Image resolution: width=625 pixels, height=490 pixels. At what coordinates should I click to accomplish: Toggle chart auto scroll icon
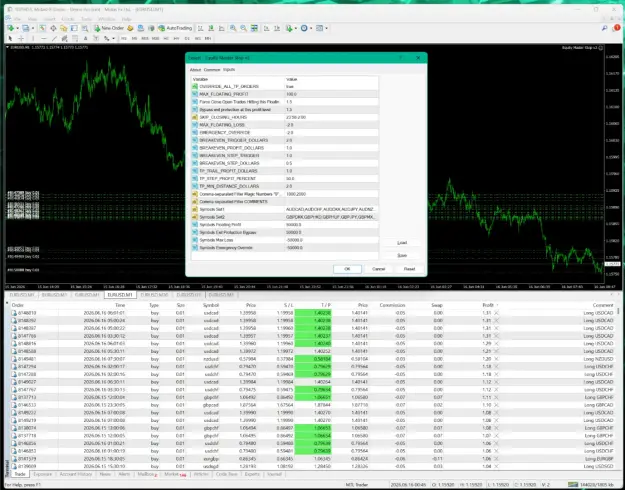[x=266, y=28]
